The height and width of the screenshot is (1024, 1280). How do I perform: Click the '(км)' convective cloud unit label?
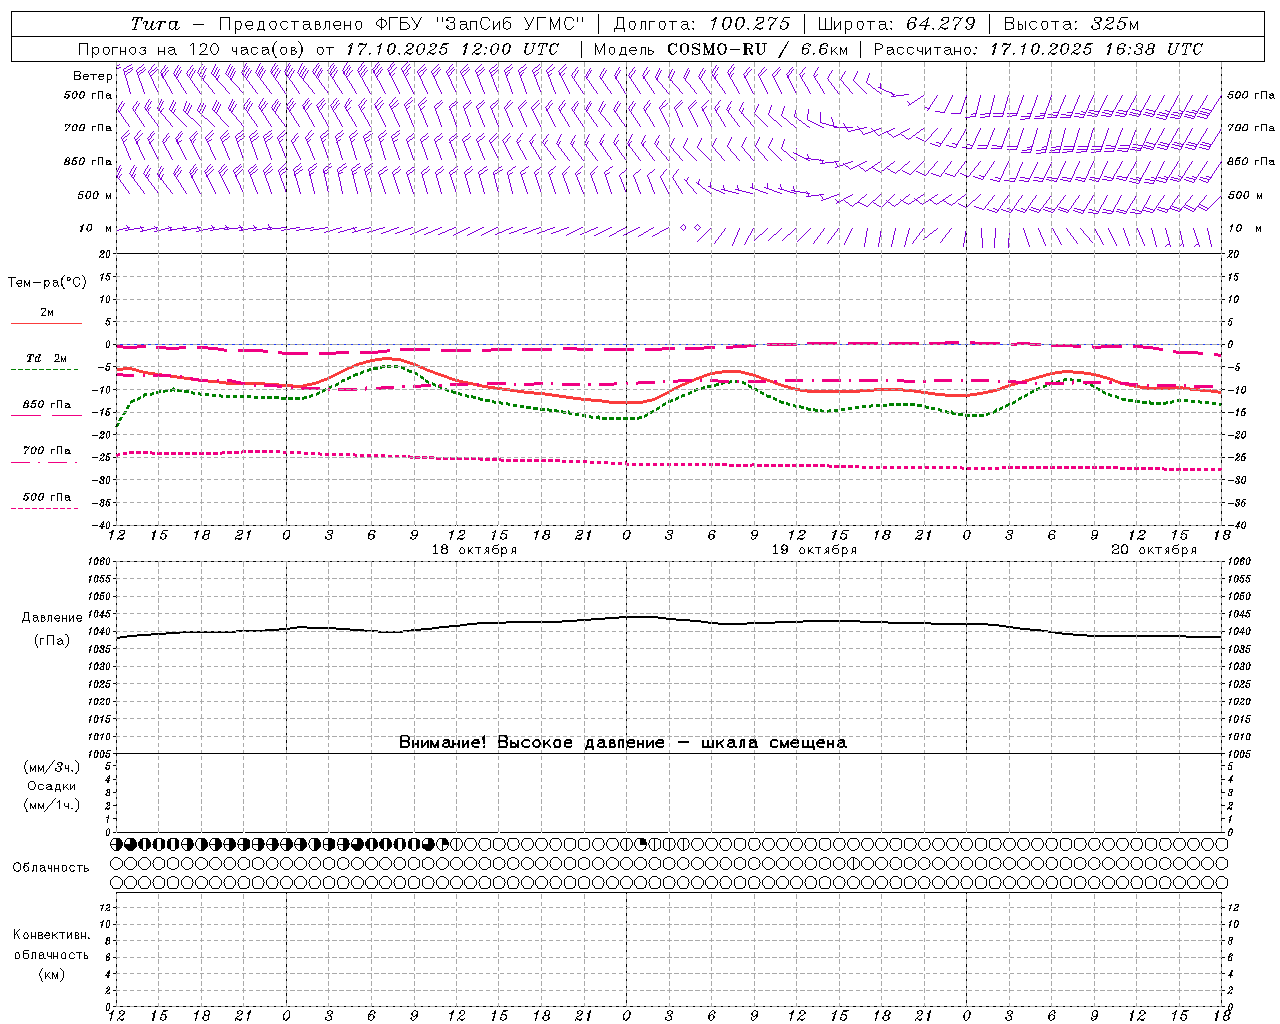(x=52, y=974)
